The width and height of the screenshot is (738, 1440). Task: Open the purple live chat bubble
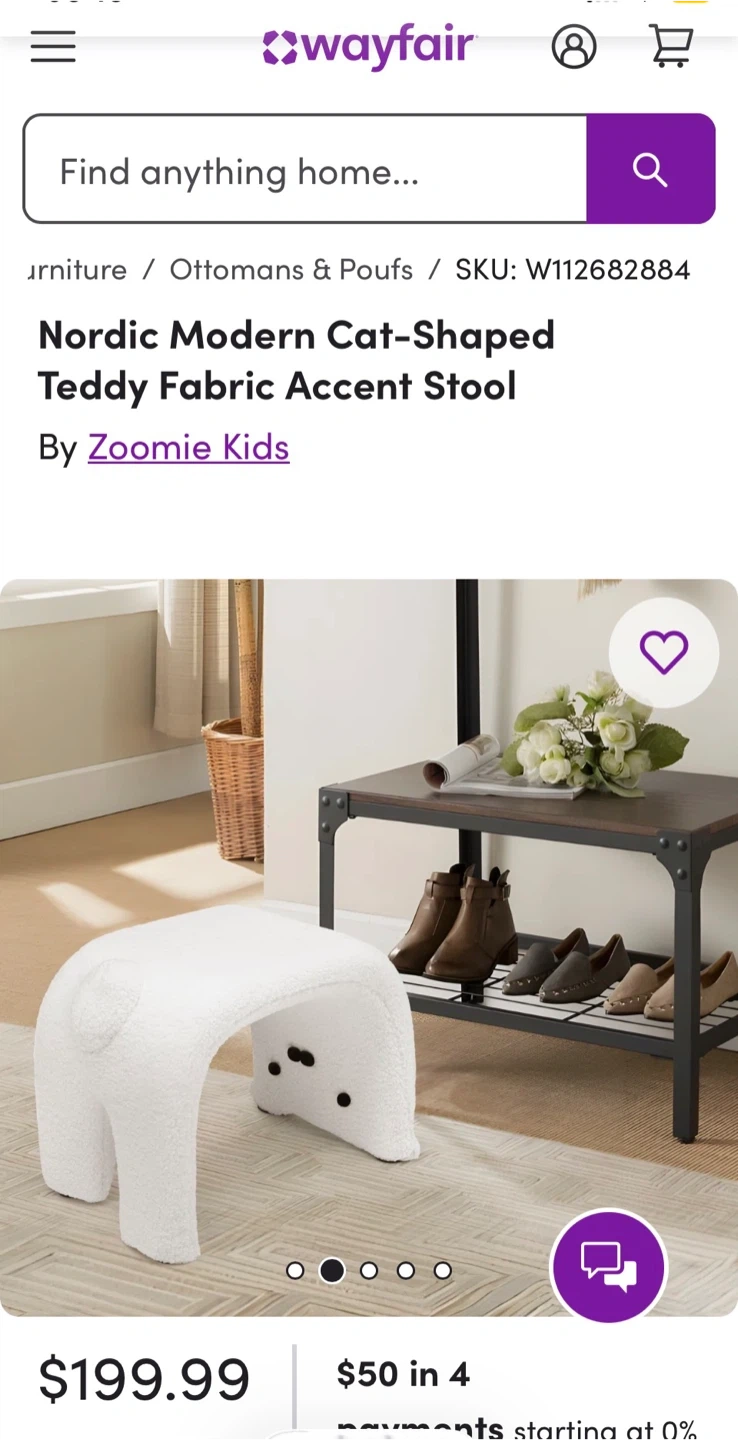pyautogui.click(x=608, y=1266)
